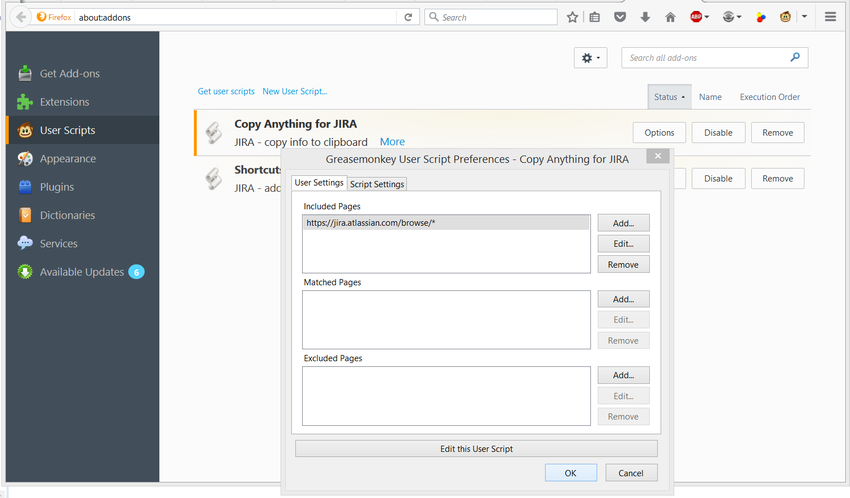Bookmark this page with the star icon

[572, 17]
